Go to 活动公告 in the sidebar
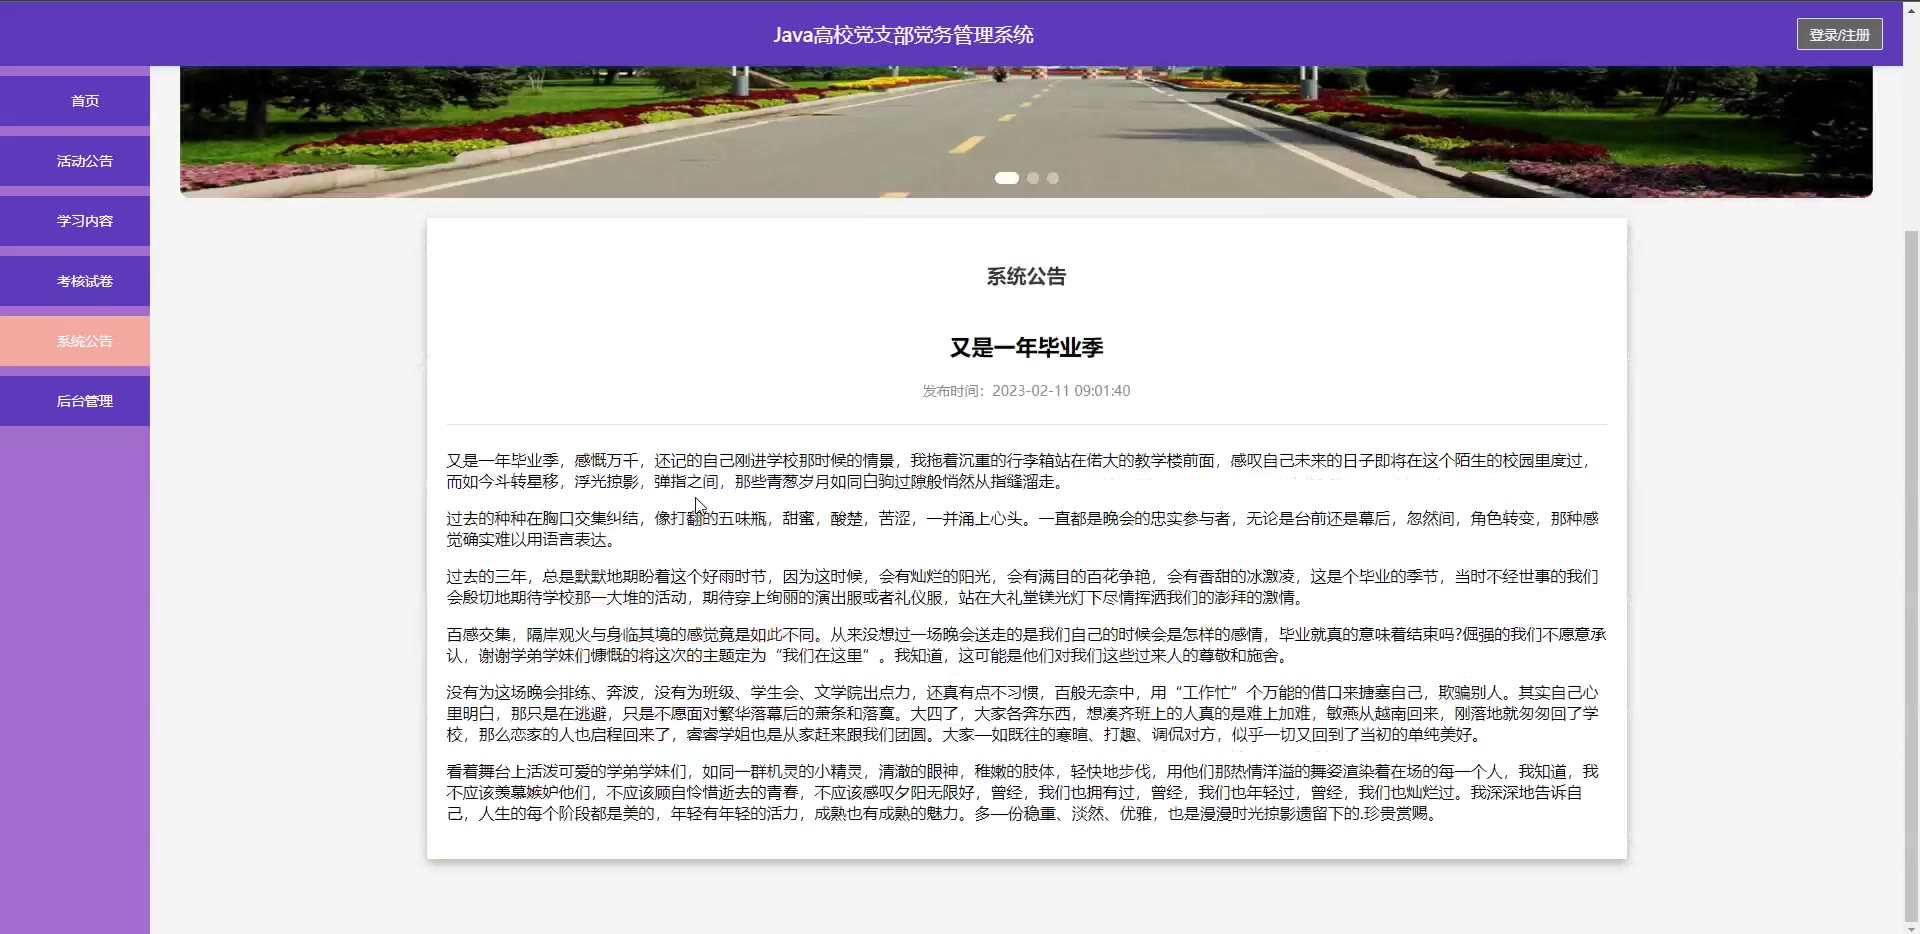The image size is (1920, 934). 75,161
